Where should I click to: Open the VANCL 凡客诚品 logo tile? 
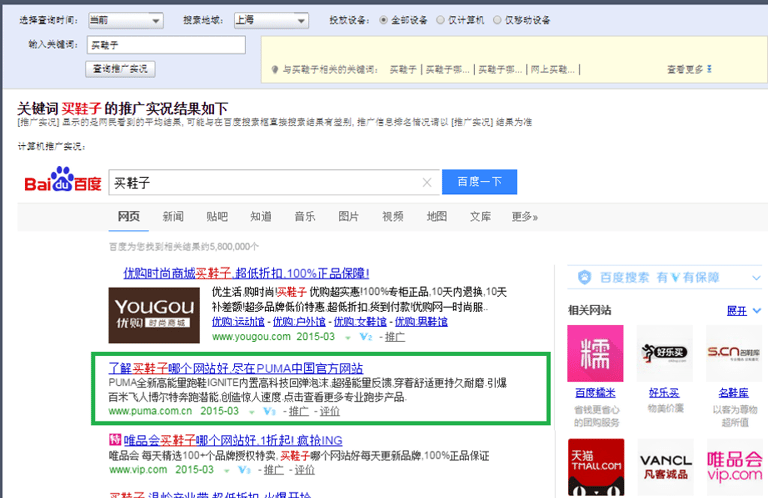click(x=665, y=468)
